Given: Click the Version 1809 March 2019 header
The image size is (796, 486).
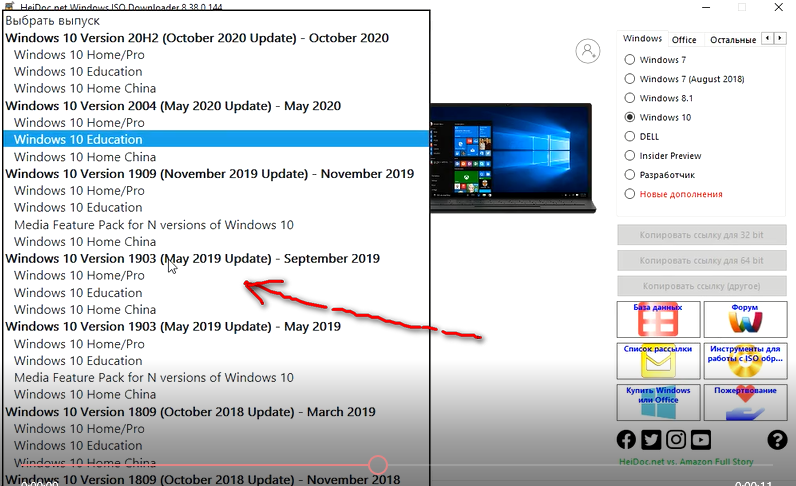Looking at the screenshot, I should (x=216, y=412).
